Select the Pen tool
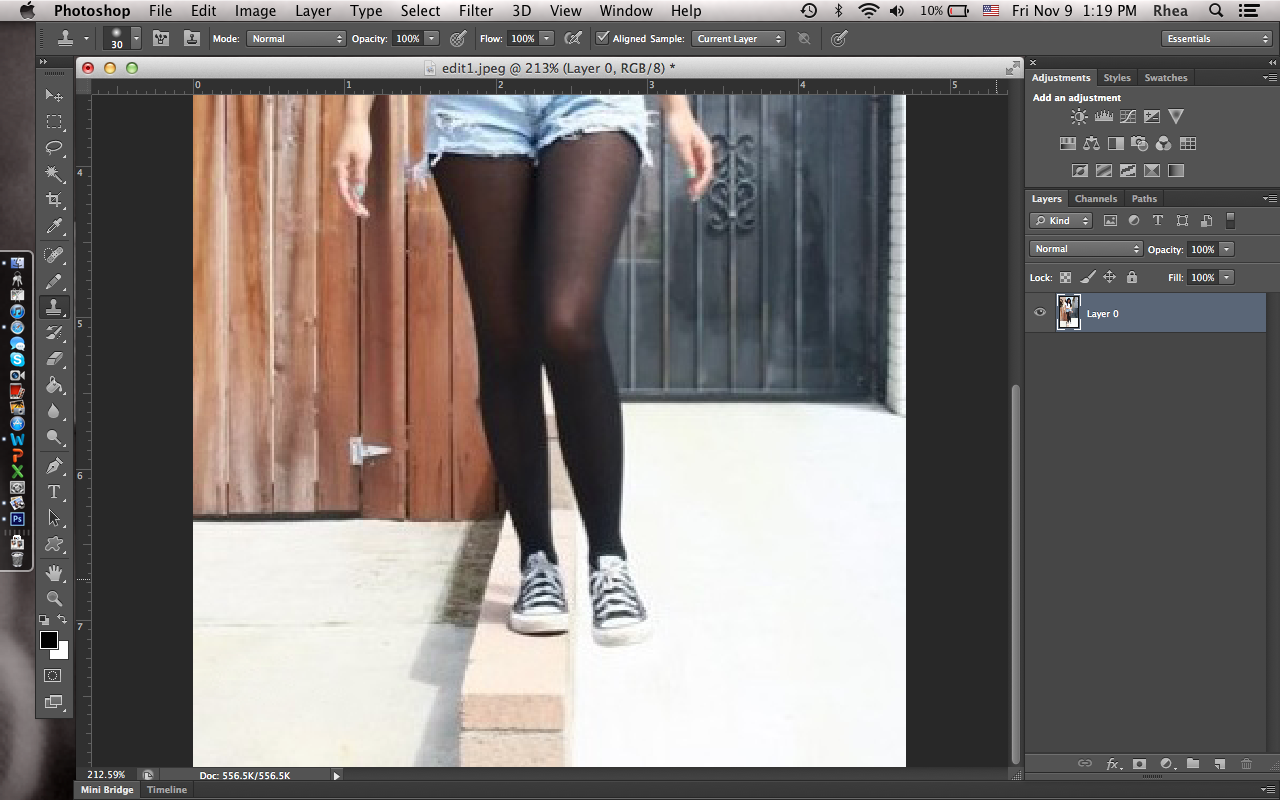Screen dimensions: 1280x800 (54, 466)
